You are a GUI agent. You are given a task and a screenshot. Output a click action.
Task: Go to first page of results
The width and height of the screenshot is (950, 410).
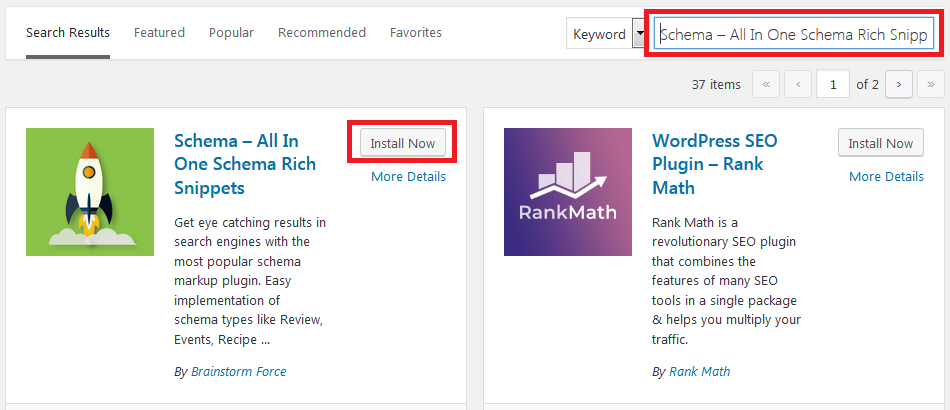tap(766, 85)
